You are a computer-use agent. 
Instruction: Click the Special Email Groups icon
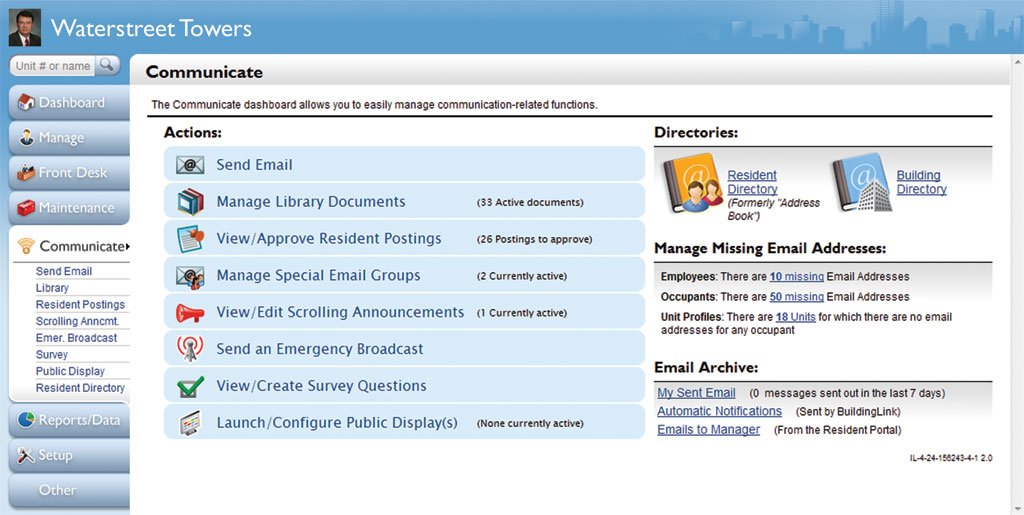(x=190, y=276)
